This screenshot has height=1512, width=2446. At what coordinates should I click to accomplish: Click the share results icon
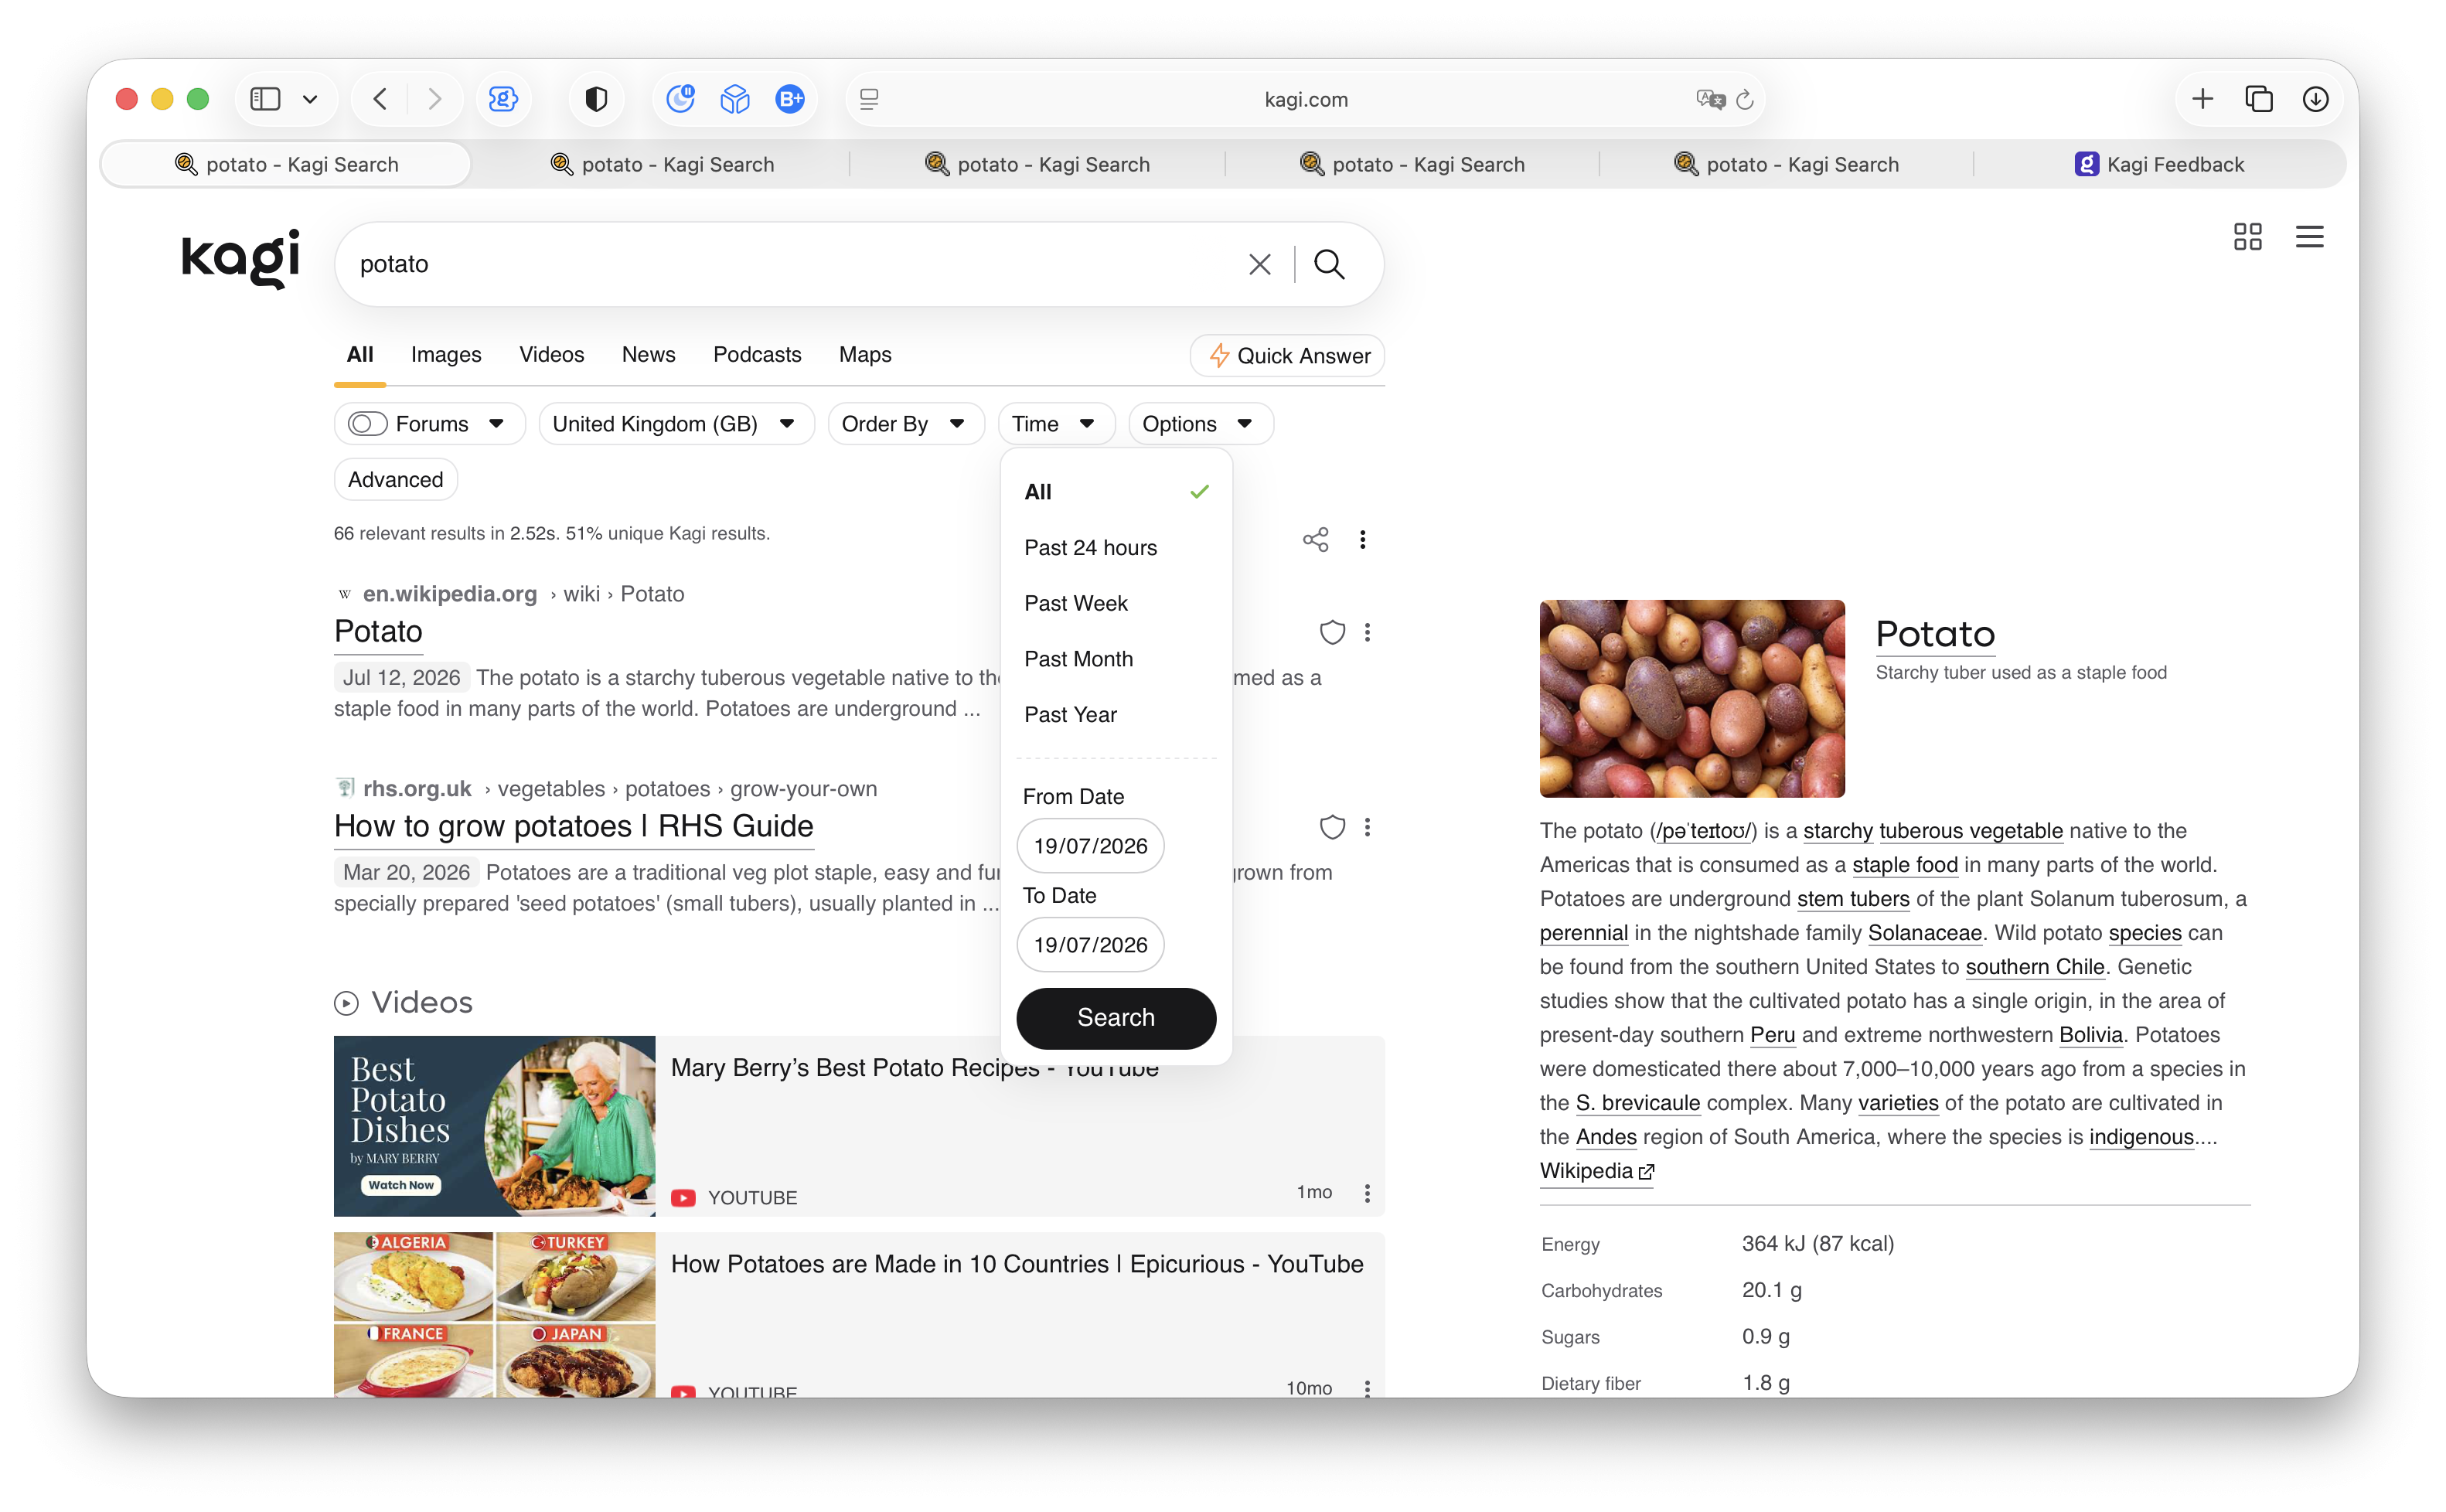click(1315, 540)
